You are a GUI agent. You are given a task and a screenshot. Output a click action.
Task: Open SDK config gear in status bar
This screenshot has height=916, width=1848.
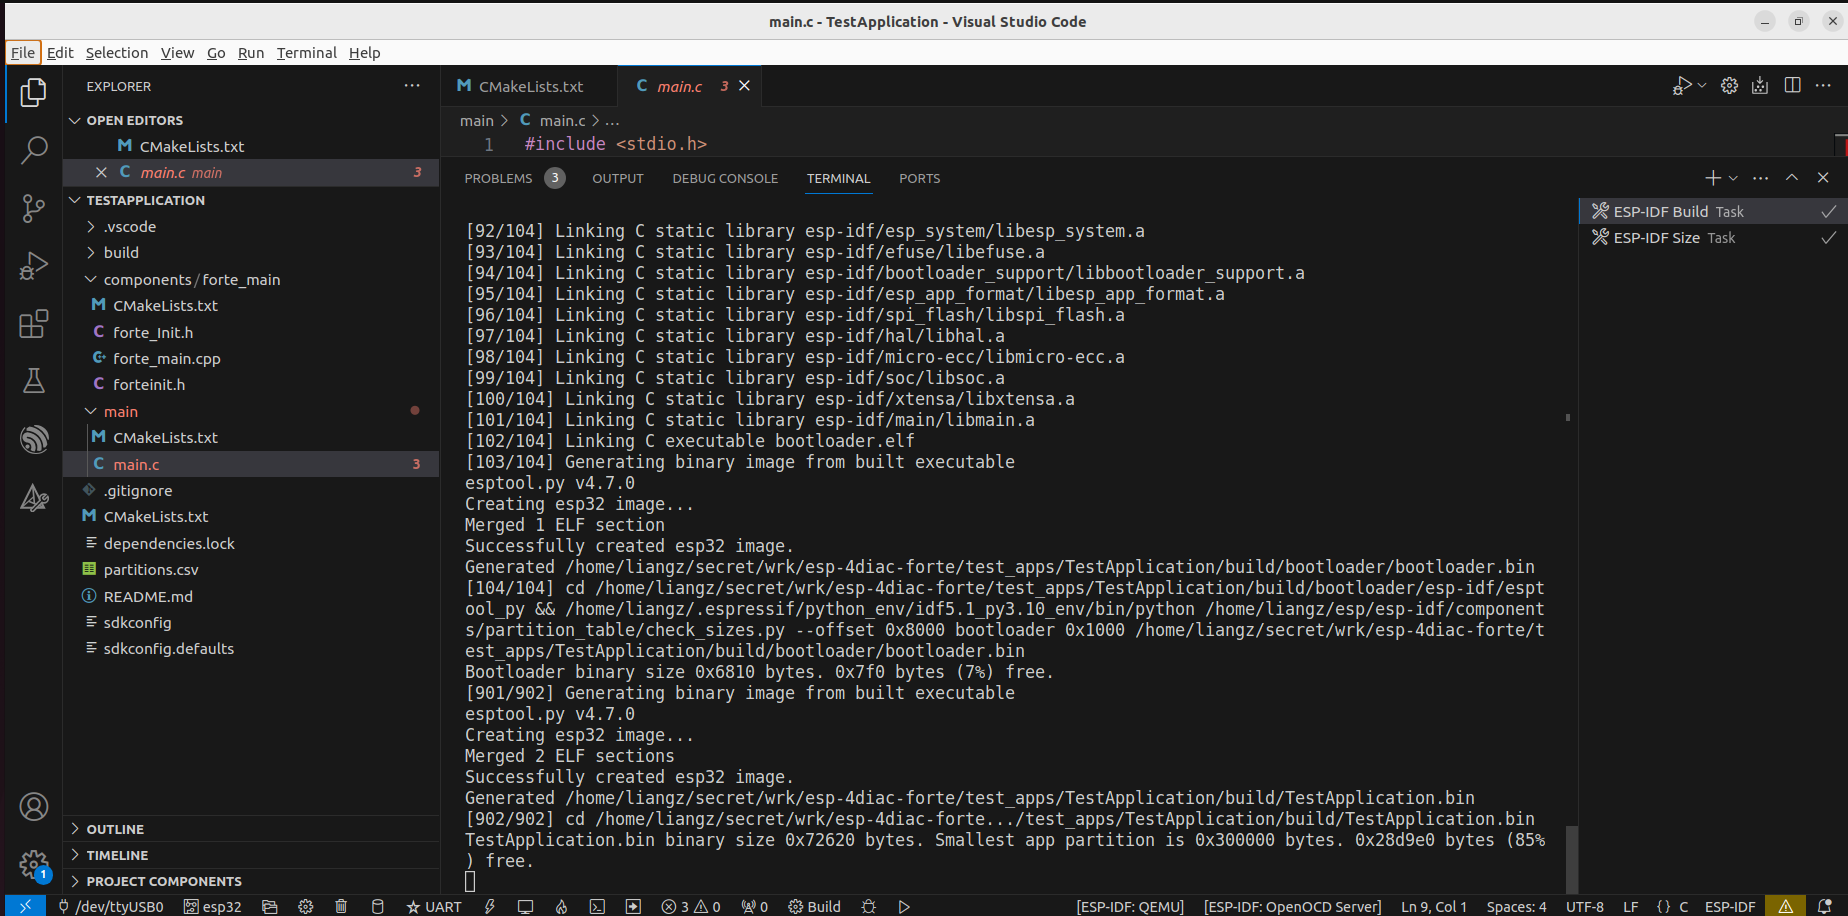(x=306, y=906)
